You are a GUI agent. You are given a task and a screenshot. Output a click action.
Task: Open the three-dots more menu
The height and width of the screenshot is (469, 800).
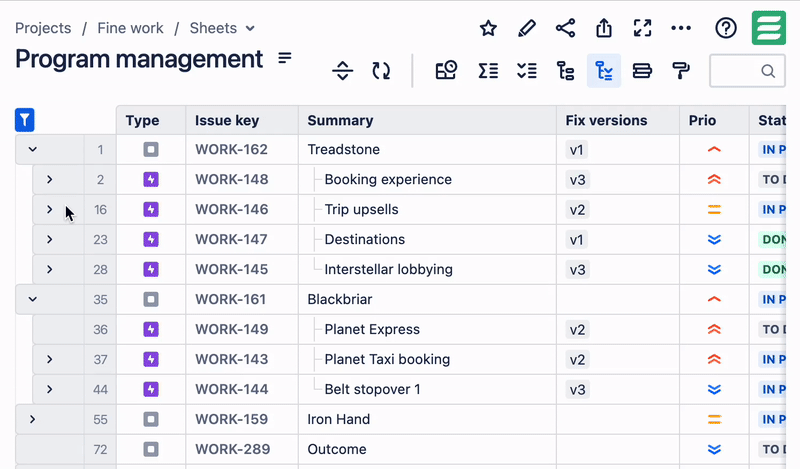tap(681, 28)
